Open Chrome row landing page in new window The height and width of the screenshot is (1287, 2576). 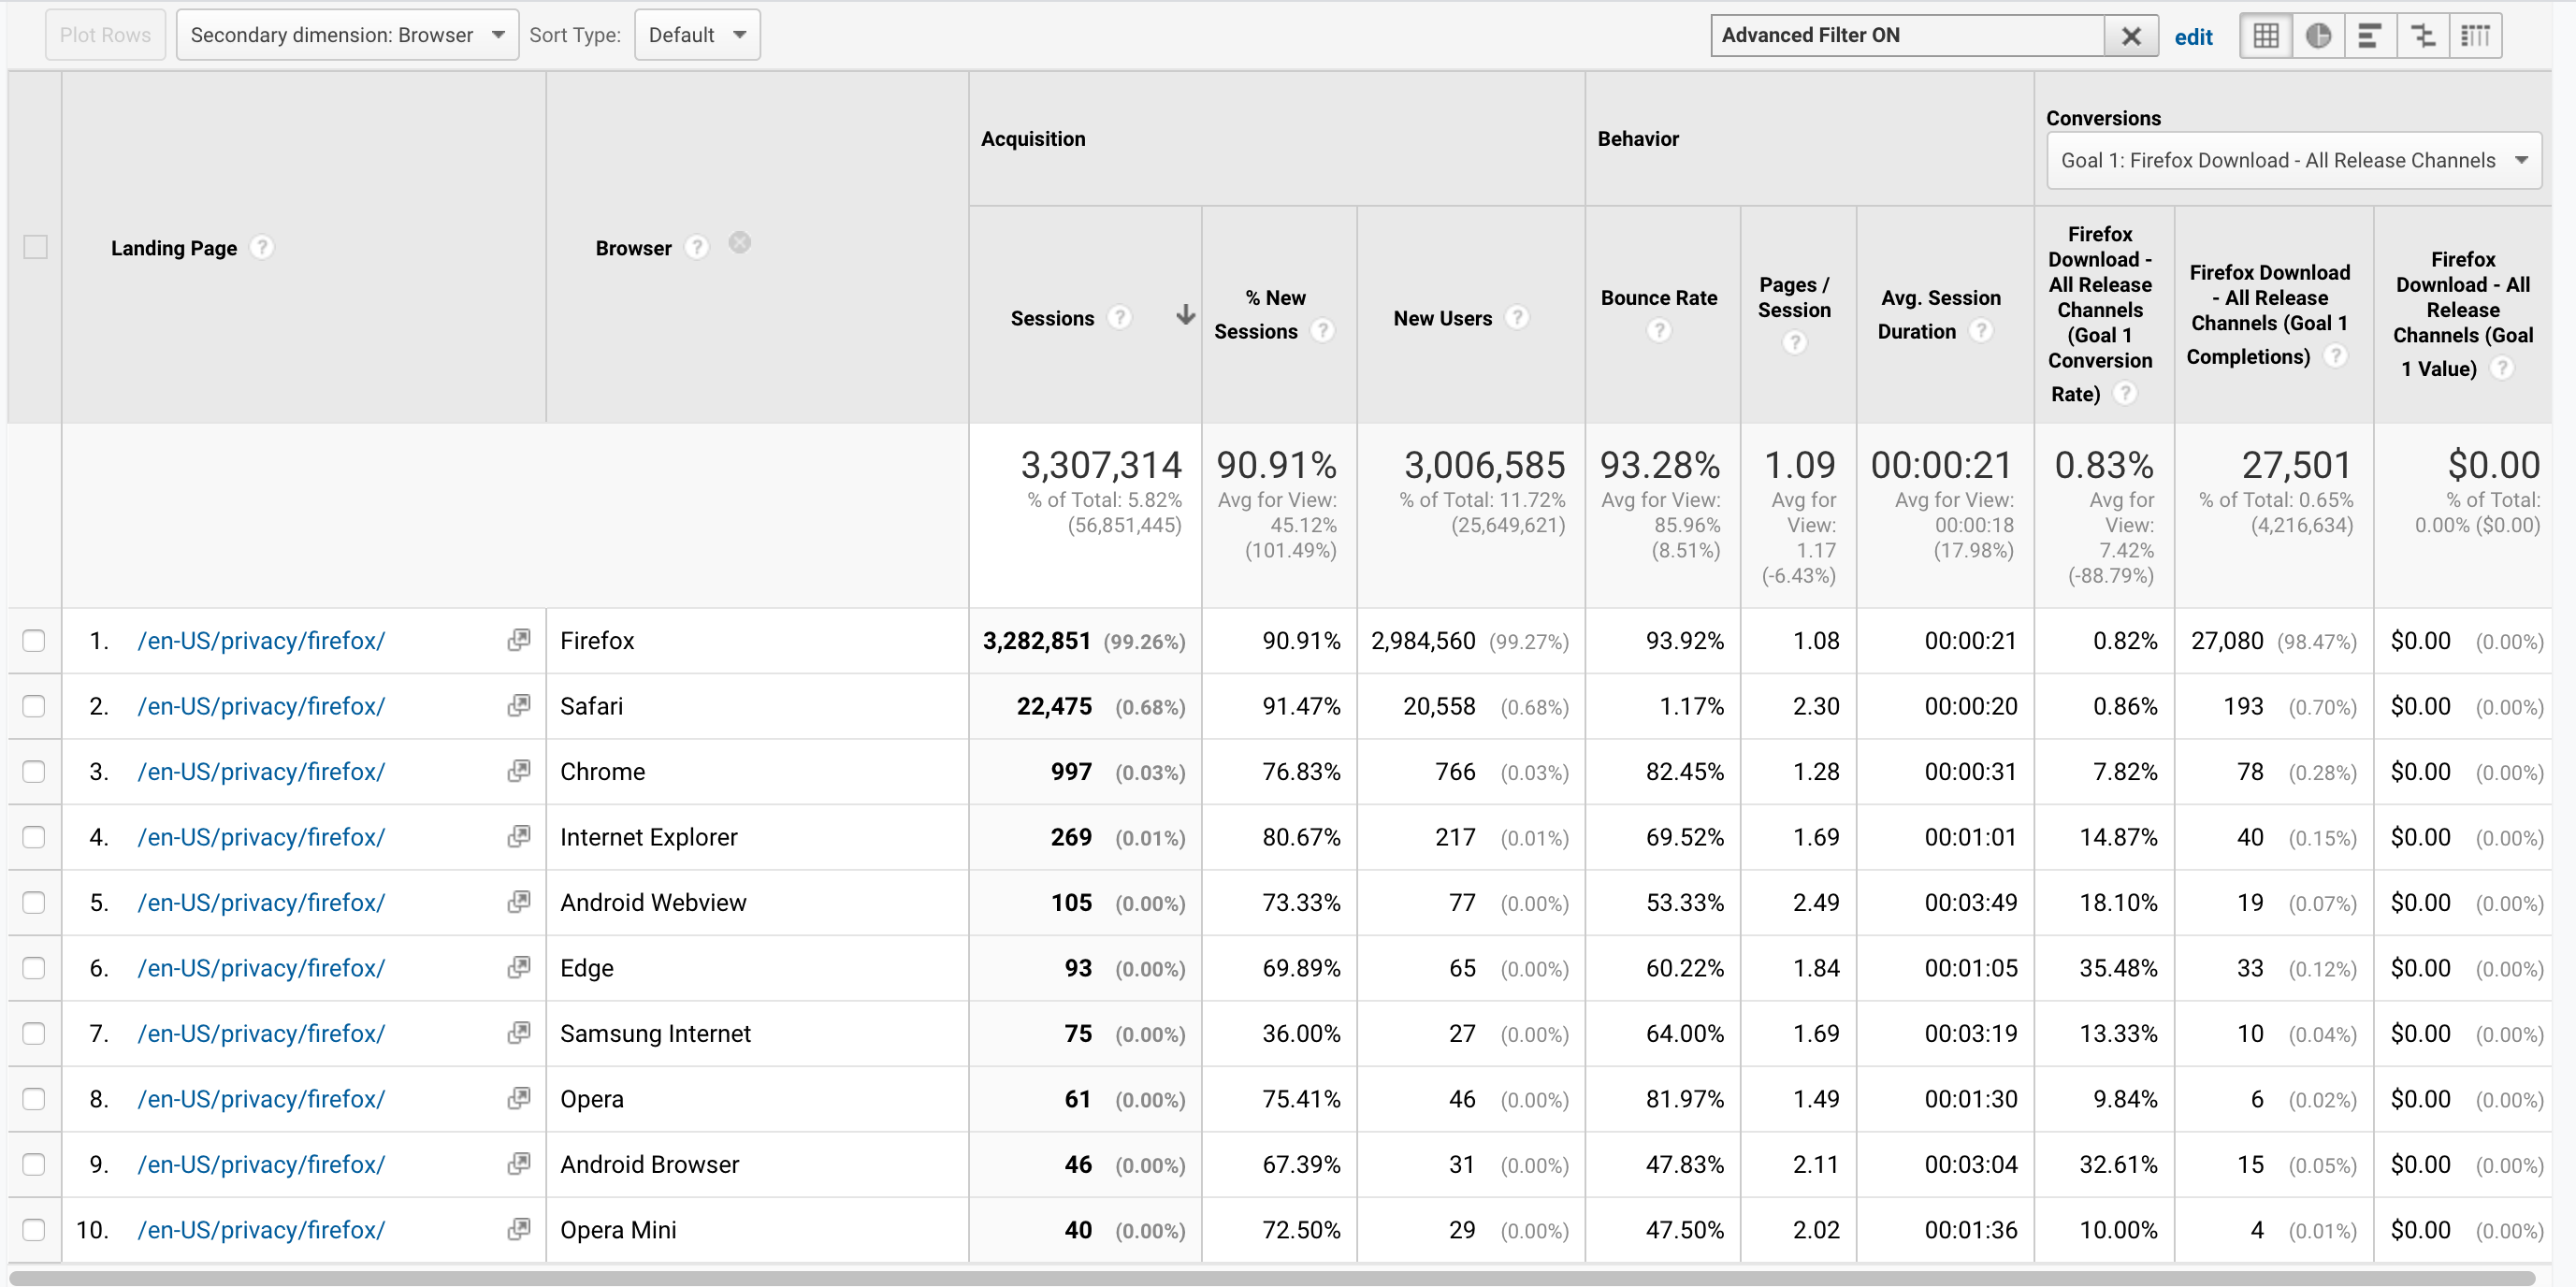tap(518, 771)
